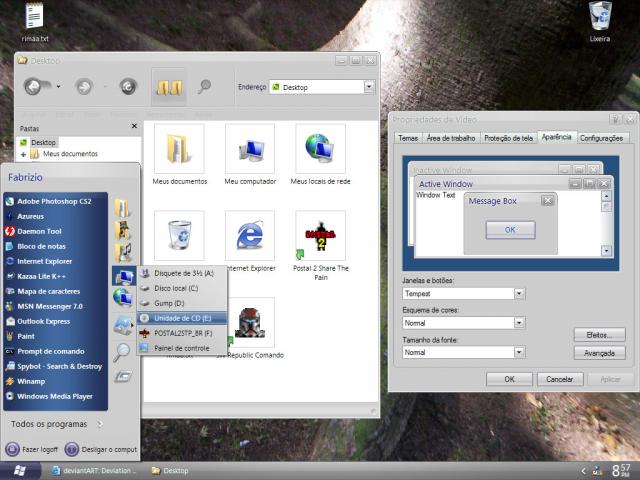Click search magnifier icon in start menu column

pos(122,352)
